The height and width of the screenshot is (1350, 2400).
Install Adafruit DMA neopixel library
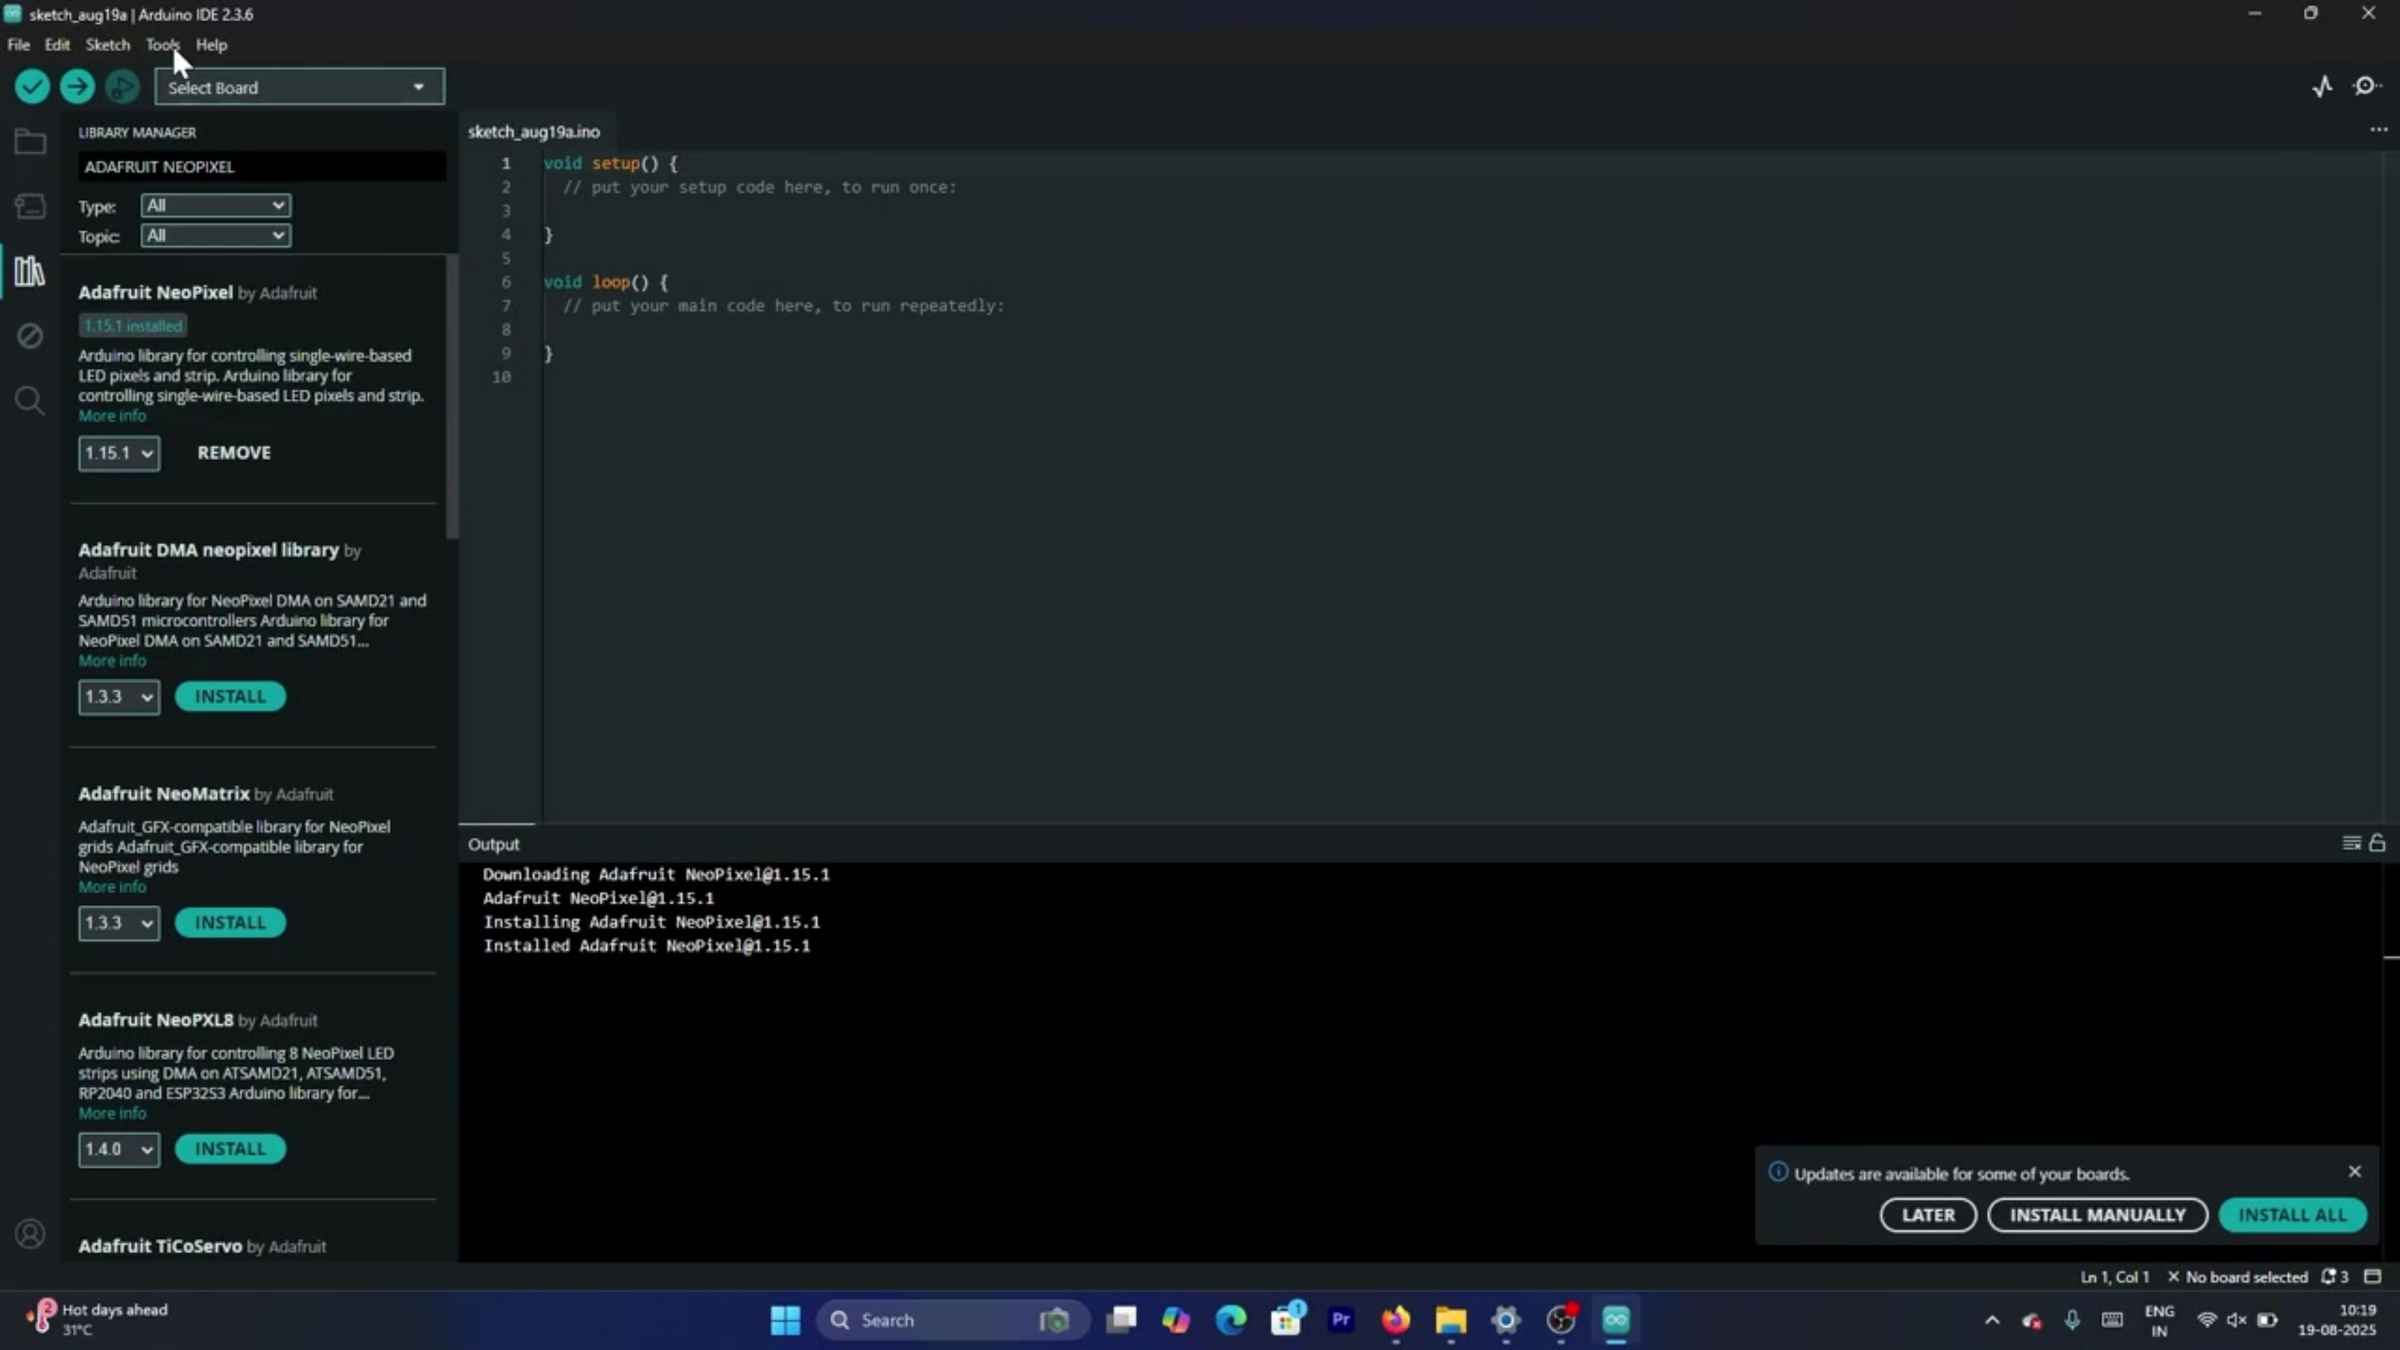[230, 697]
